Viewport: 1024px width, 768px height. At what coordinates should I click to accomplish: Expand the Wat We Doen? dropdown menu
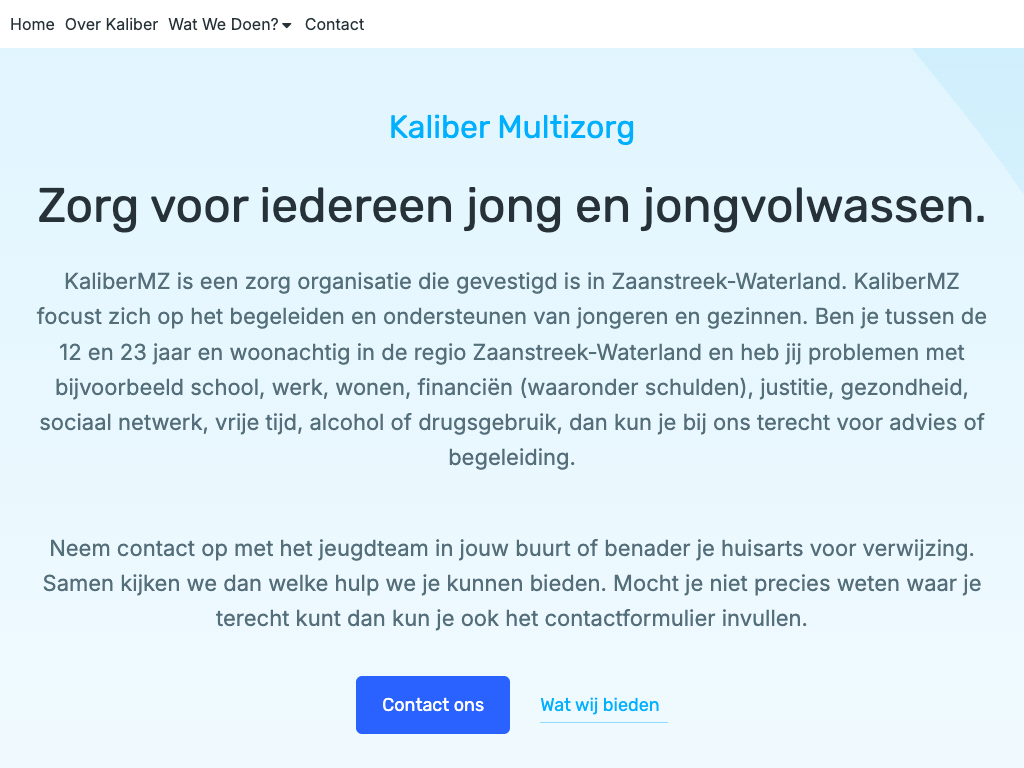(x=223, y=24)
